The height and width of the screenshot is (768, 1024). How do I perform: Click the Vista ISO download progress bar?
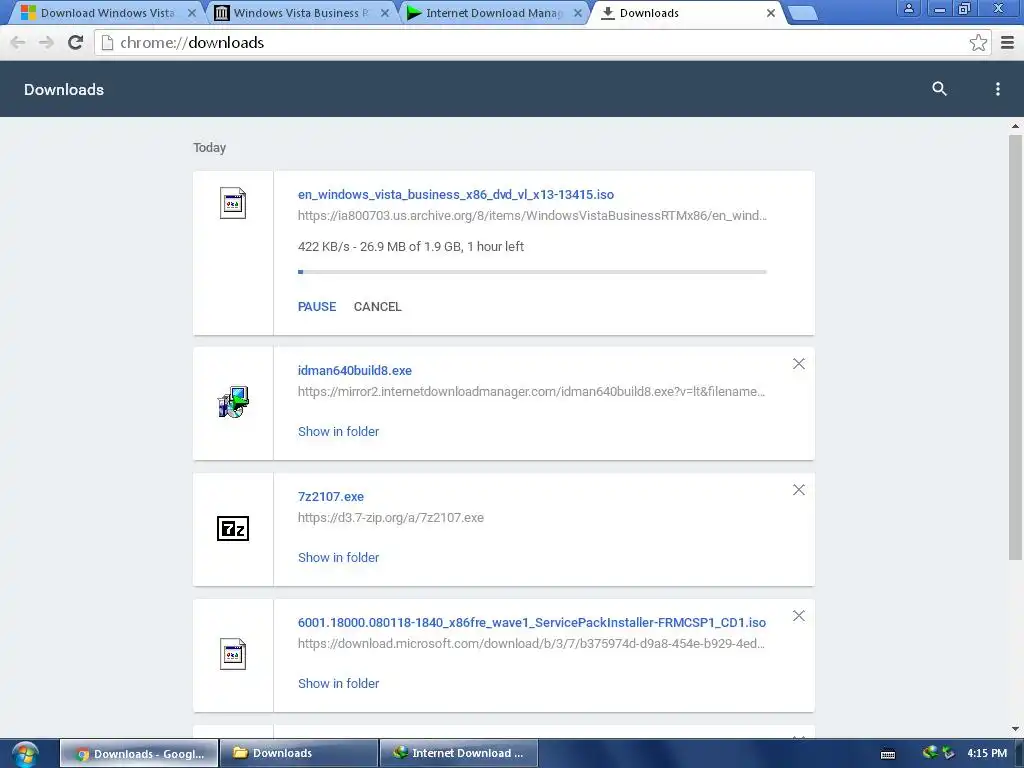click(532, 272)
